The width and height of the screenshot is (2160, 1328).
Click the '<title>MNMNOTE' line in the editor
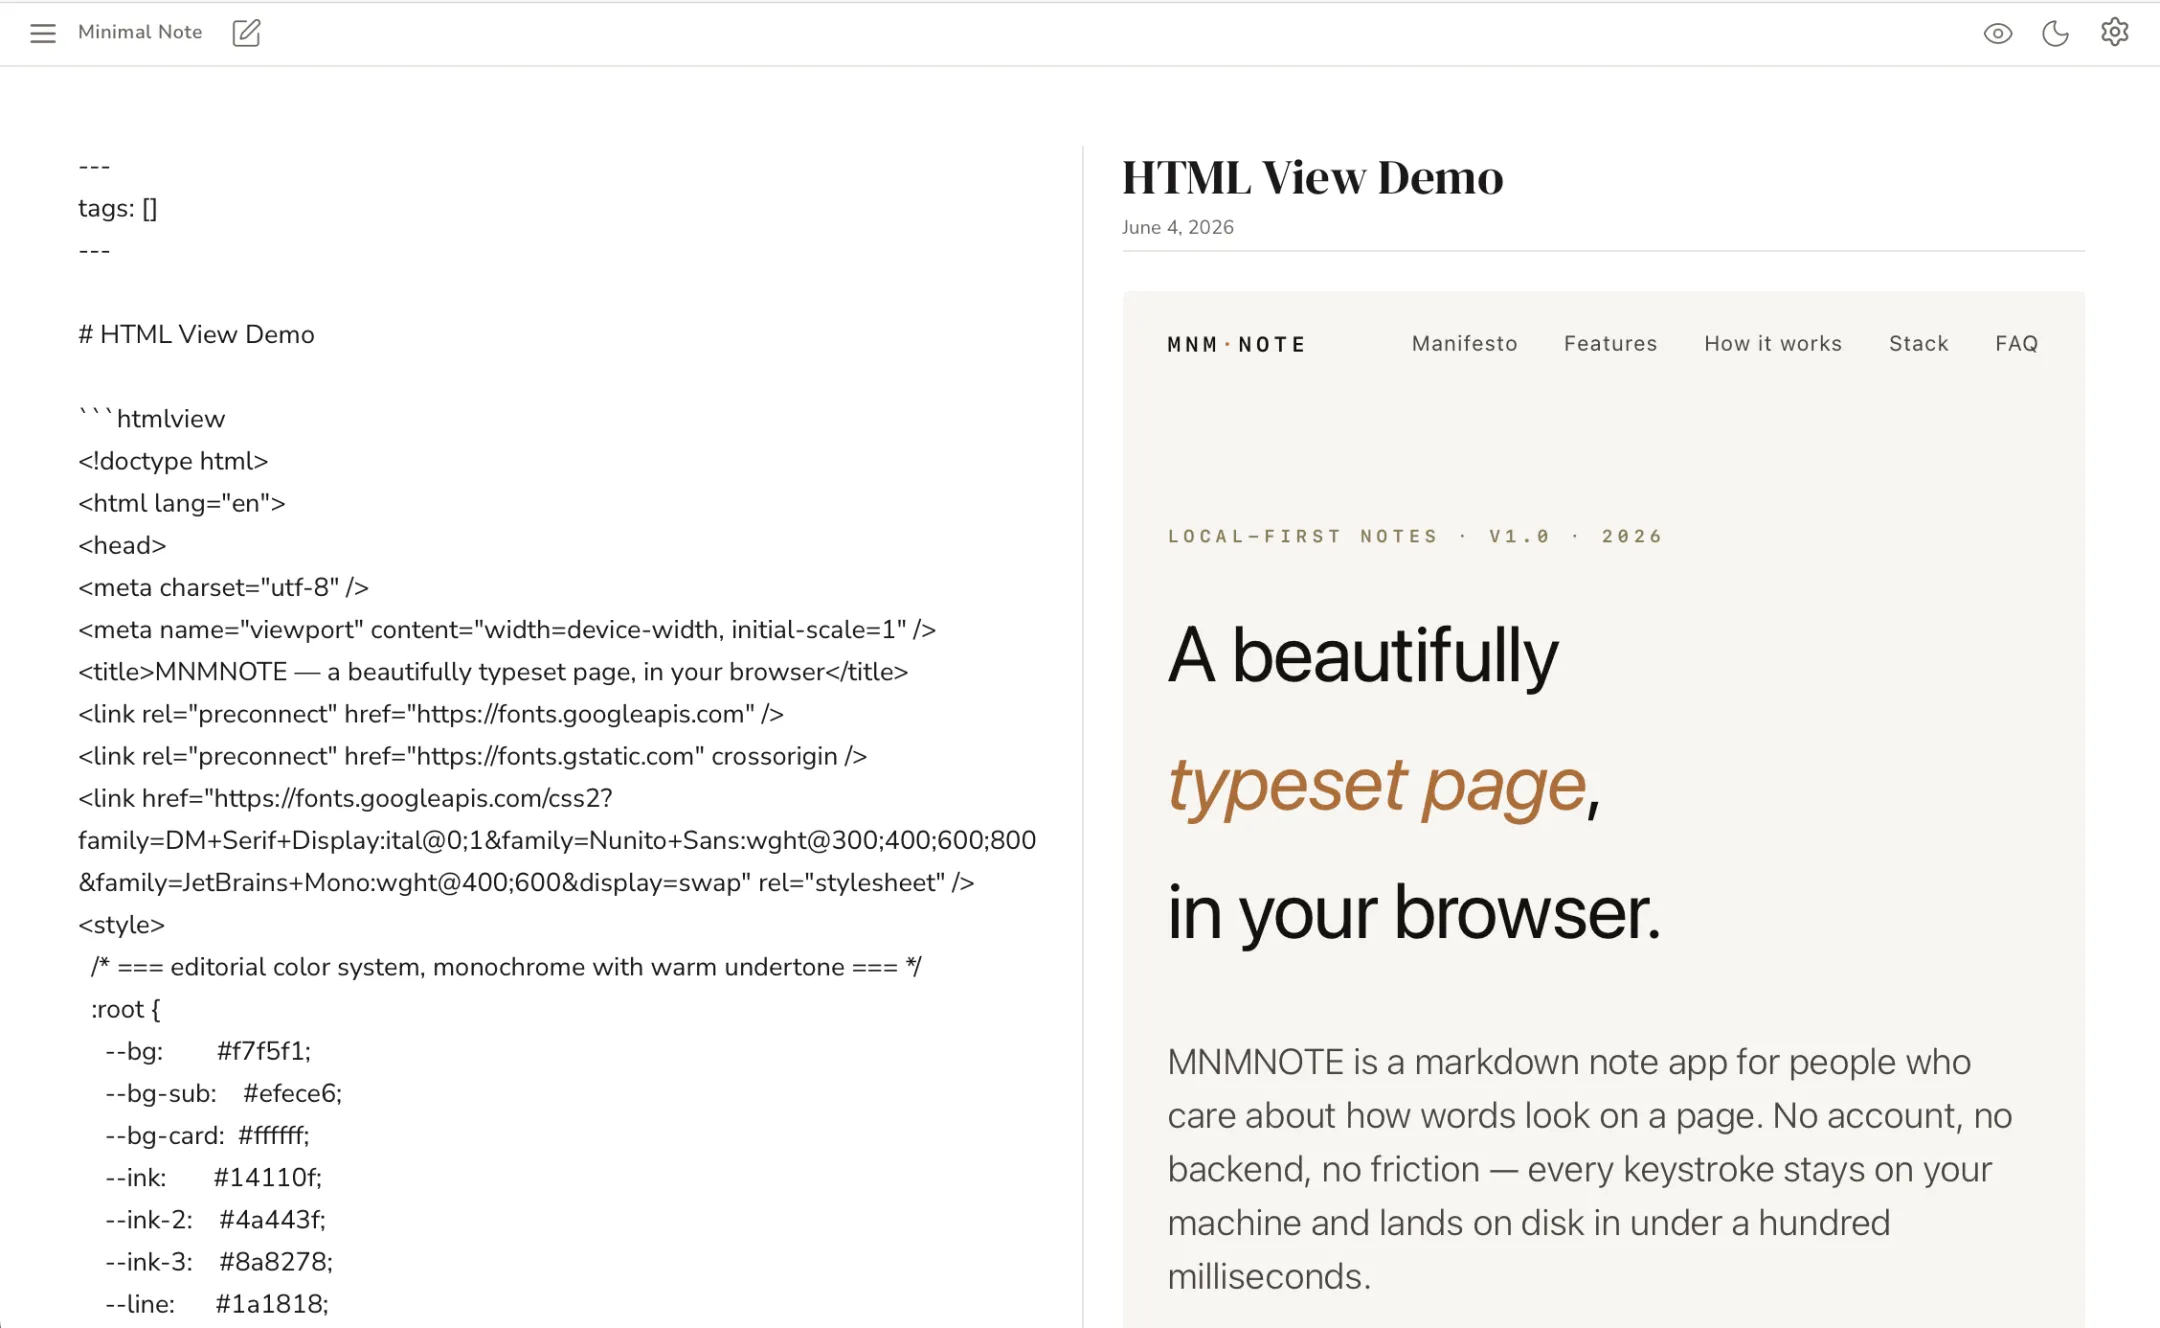coord(493,671)
